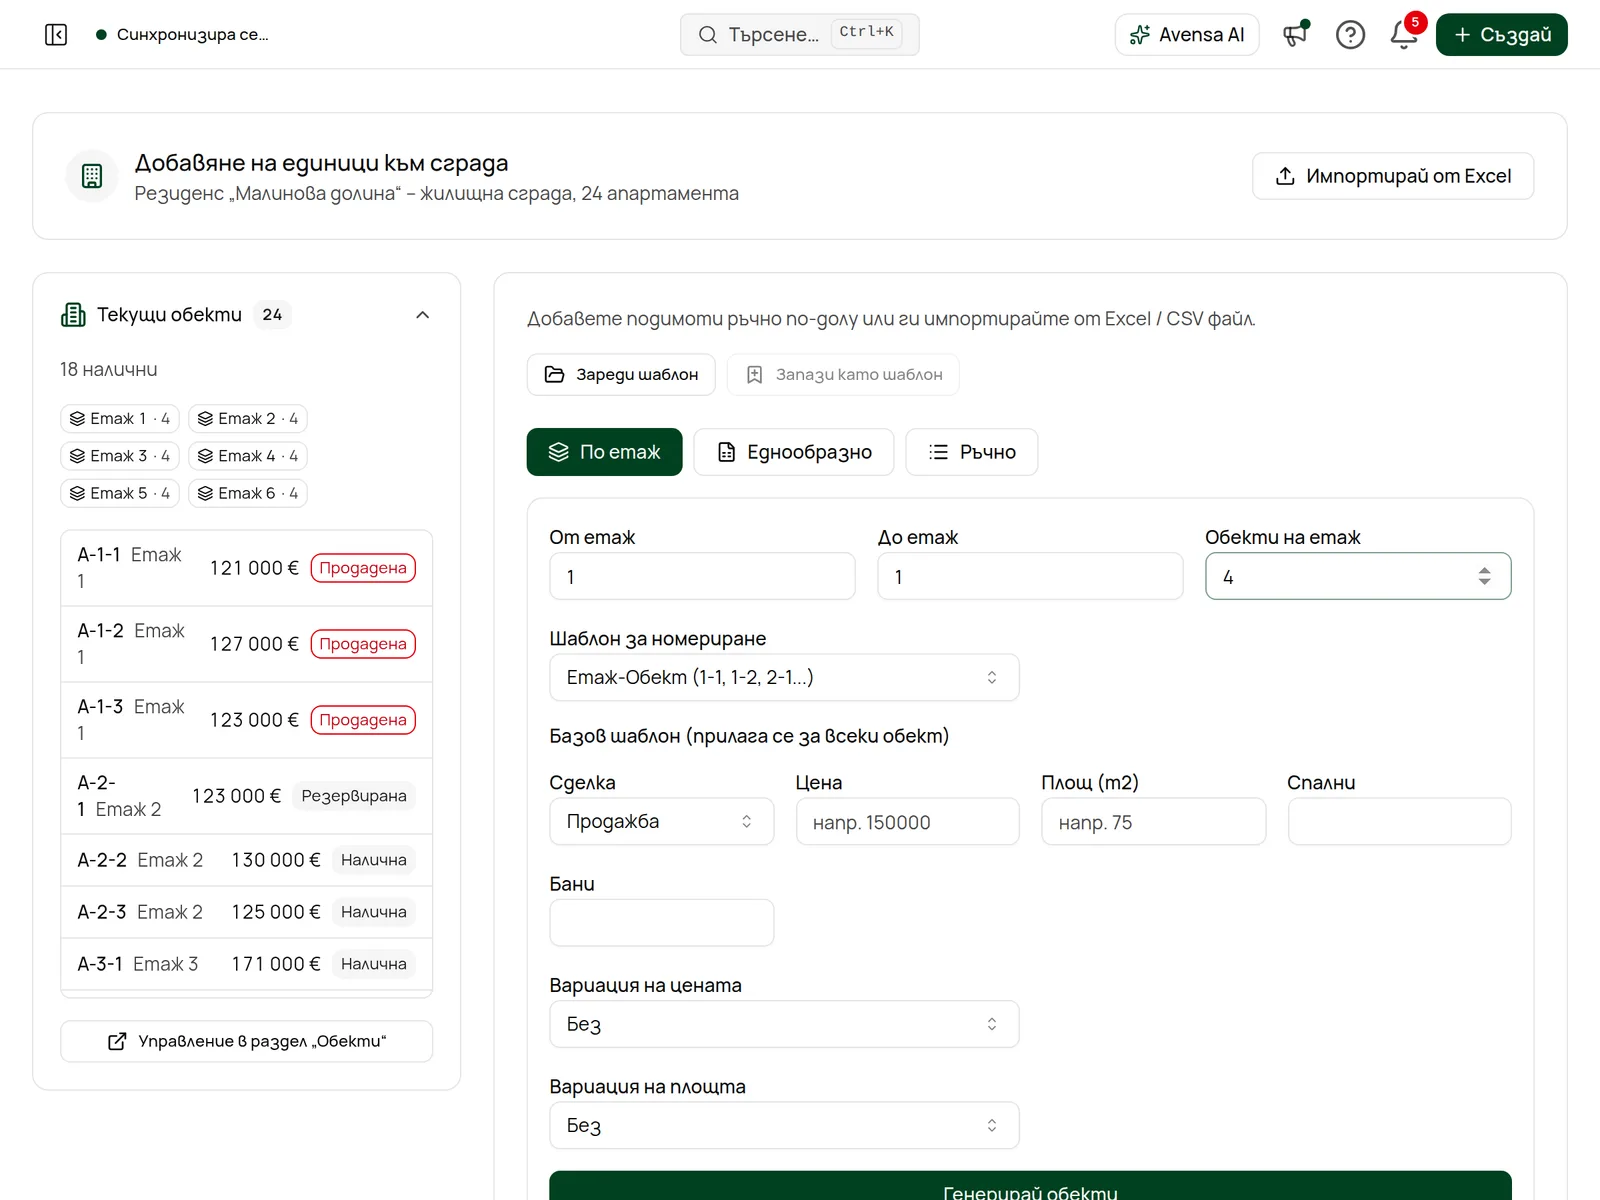Filter by Етаж 5 chip
1600x1200 pixels.
120,493
